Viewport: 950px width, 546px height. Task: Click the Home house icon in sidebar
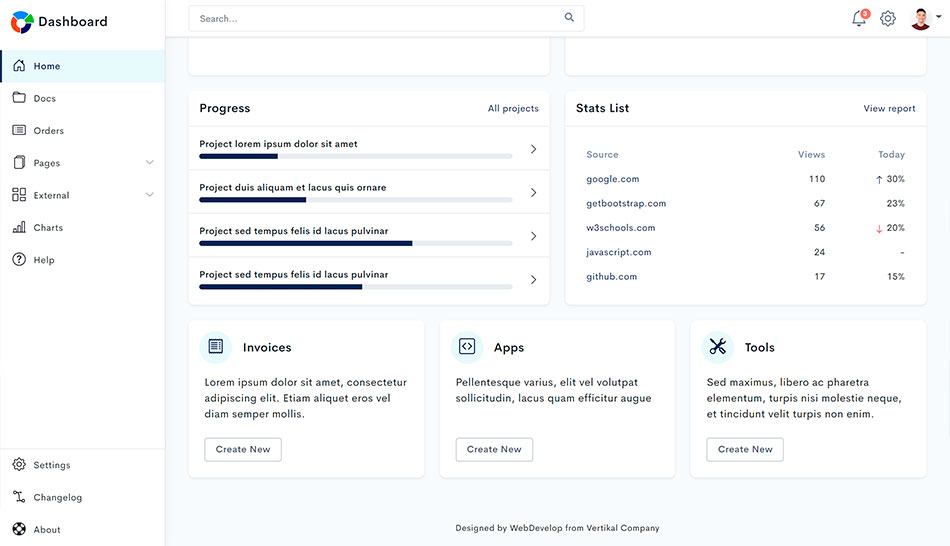pos(19,65)
